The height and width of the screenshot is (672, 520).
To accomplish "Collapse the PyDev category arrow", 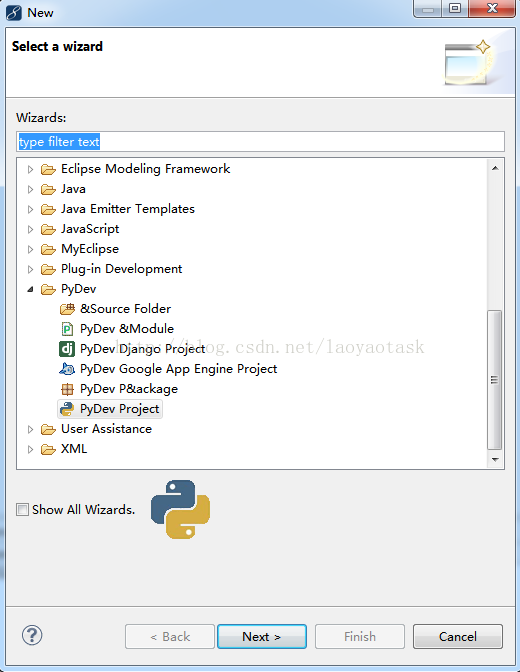I will pos(30,290).
